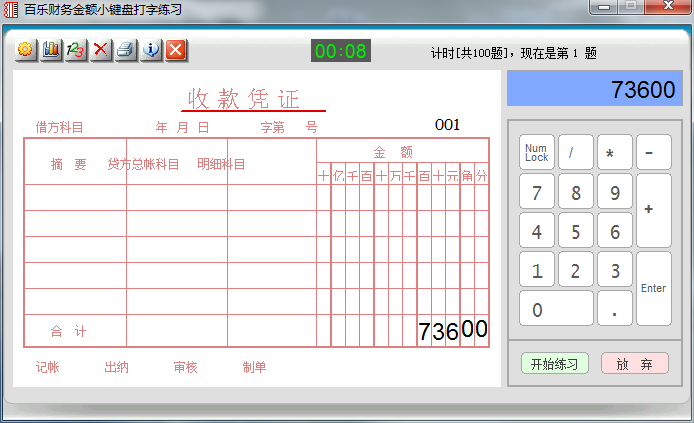Click the Enter key on keypad

click(654, 288)
